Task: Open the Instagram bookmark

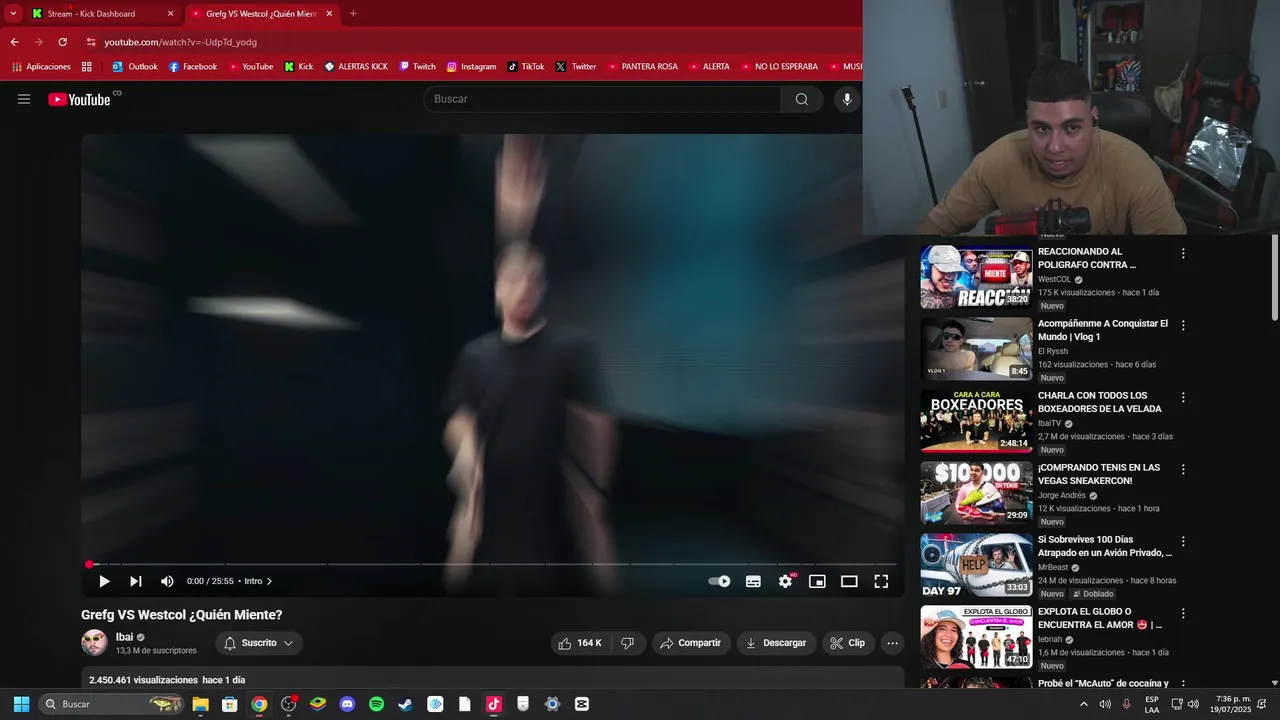Action: click(471, 67)
